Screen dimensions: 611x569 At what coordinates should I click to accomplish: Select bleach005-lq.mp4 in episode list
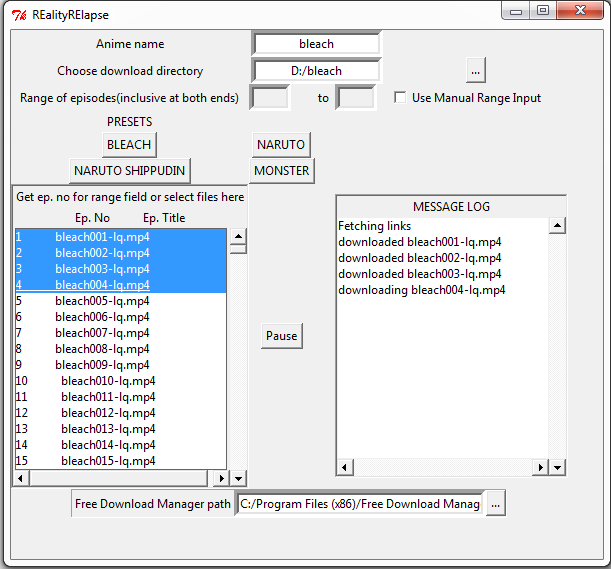click(x=121, y=301)
